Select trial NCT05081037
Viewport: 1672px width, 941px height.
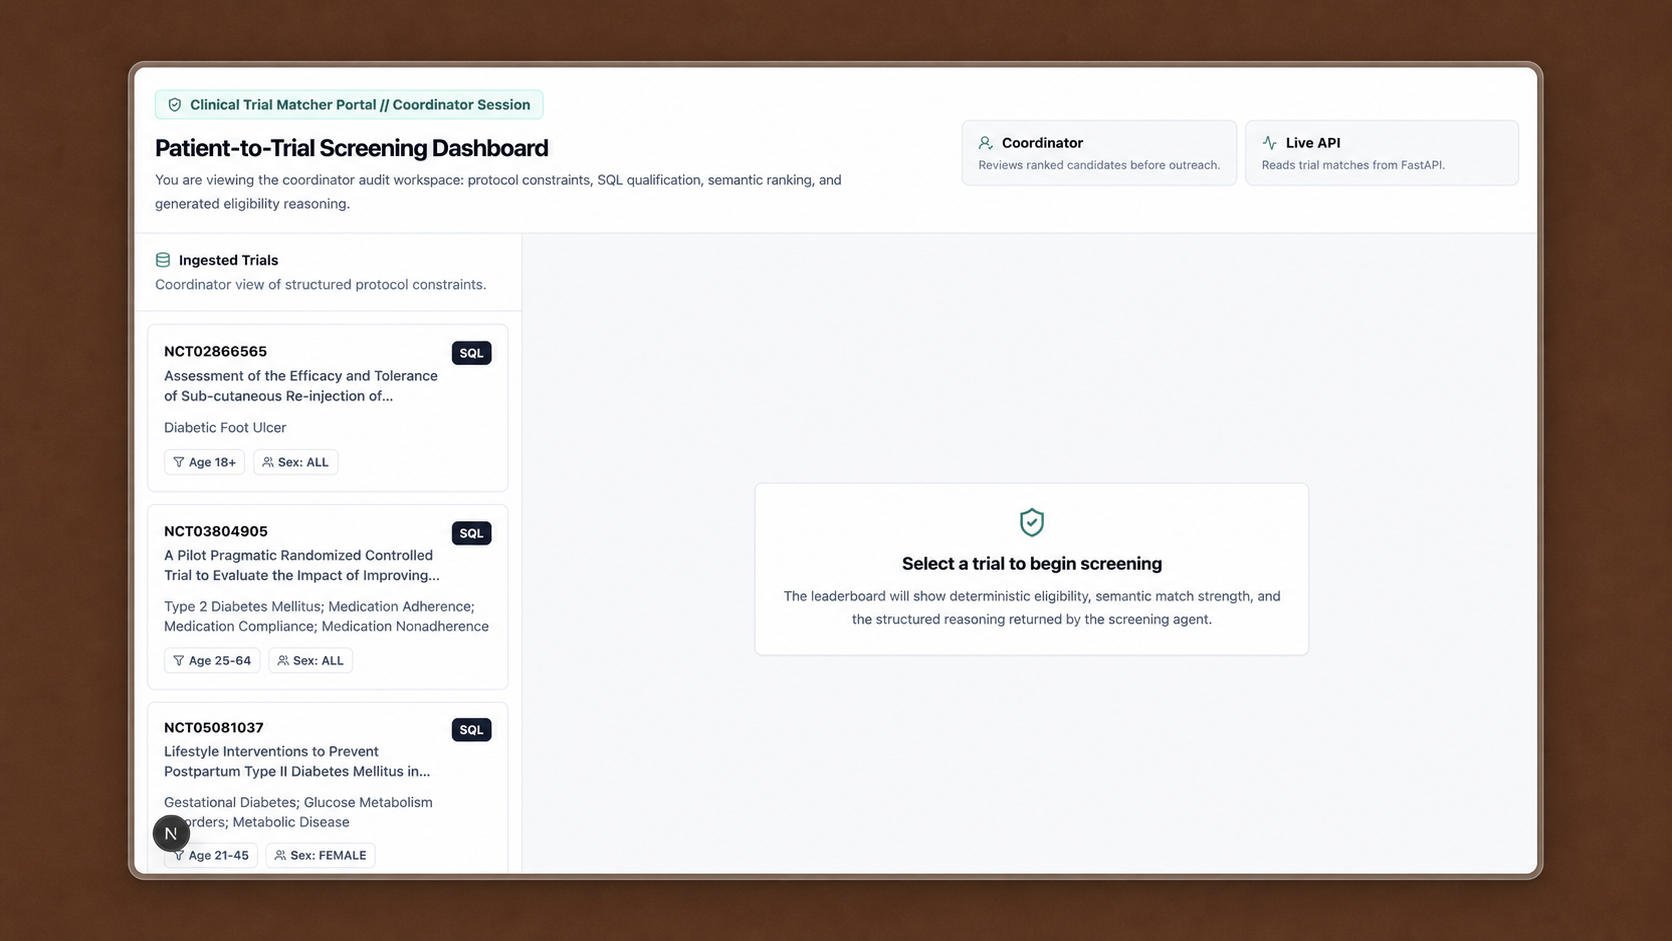[328, 788]
